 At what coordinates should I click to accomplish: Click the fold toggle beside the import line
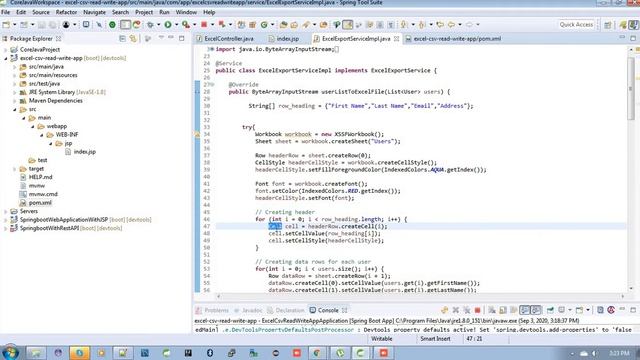[211, 49]
